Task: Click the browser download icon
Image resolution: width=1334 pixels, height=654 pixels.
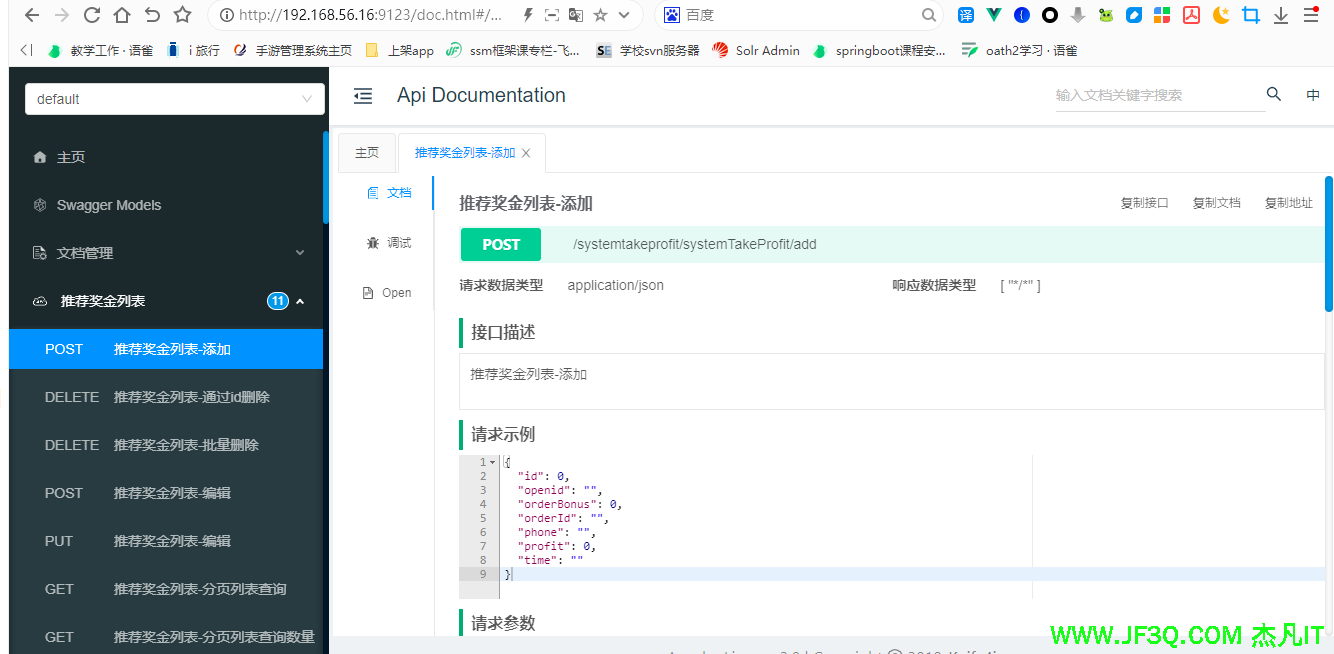Action: tap(1280, 15)
